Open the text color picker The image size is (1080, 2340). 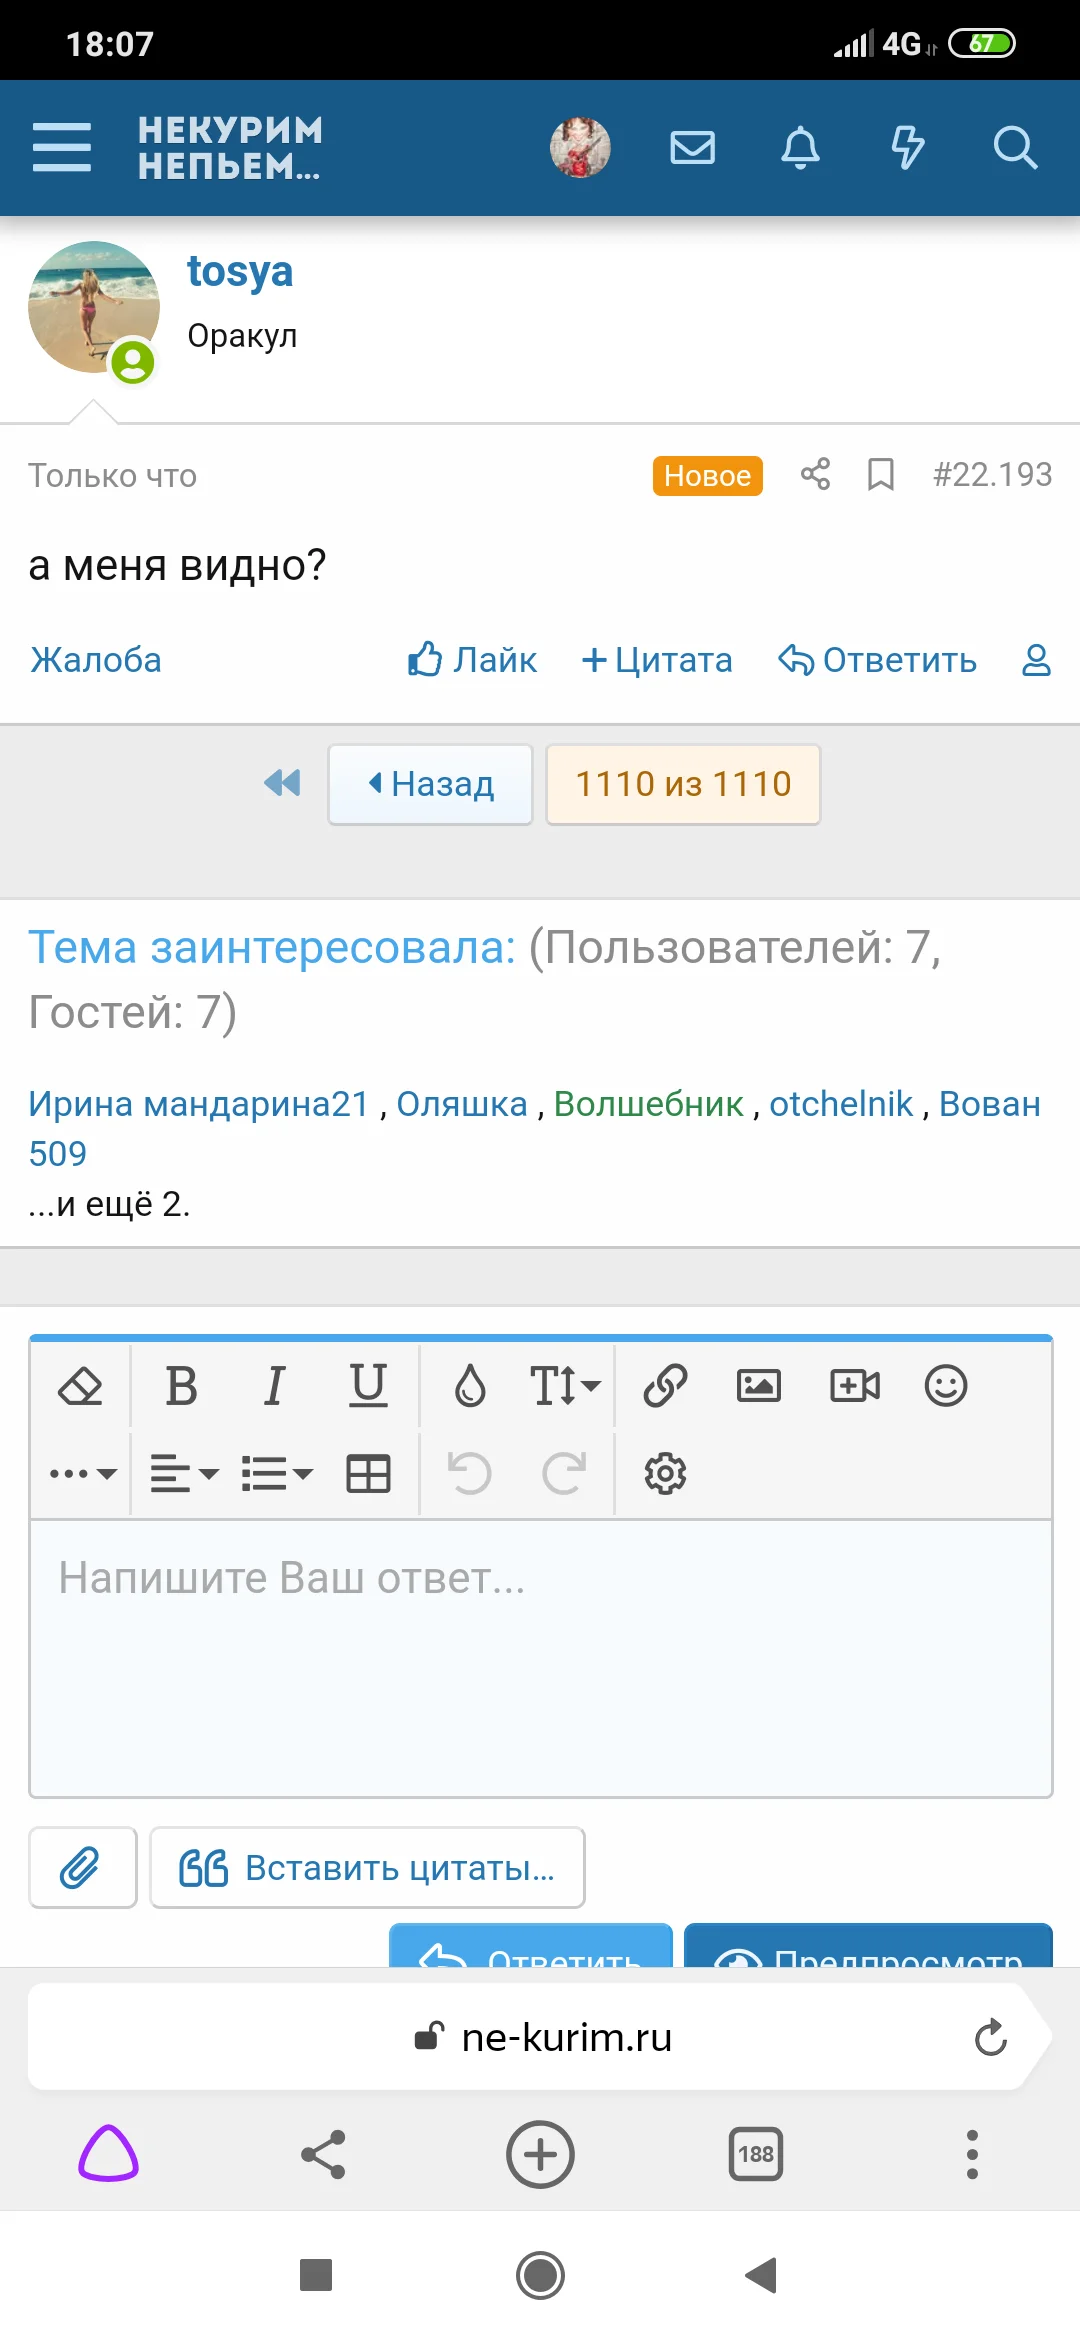tap(470, 1386)
